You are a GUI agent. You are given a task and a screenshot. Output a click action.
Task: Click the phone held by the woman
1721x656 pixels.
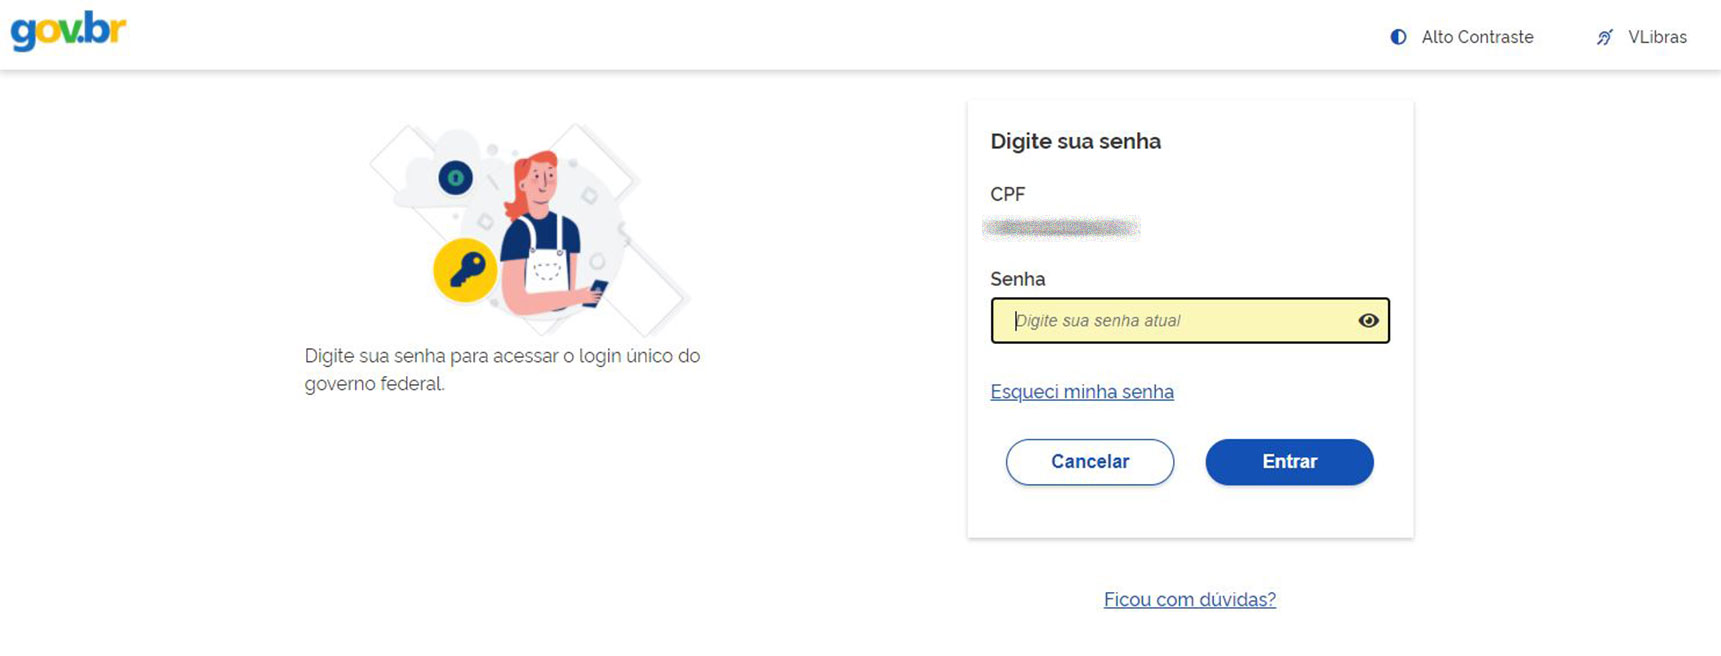point(597,291)
